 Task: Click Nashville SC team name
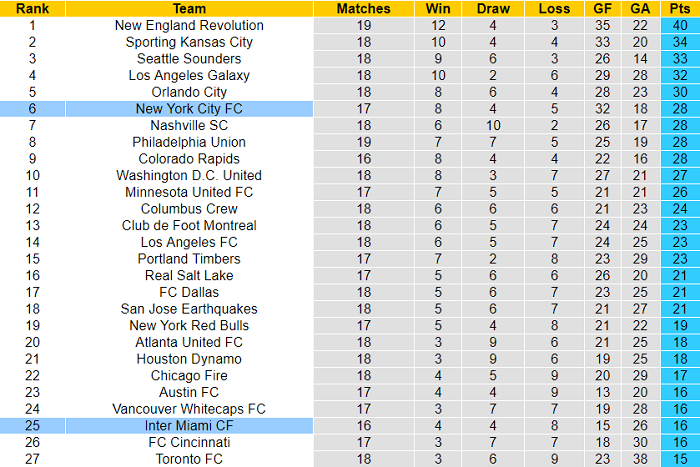click(x=189, y=125)
